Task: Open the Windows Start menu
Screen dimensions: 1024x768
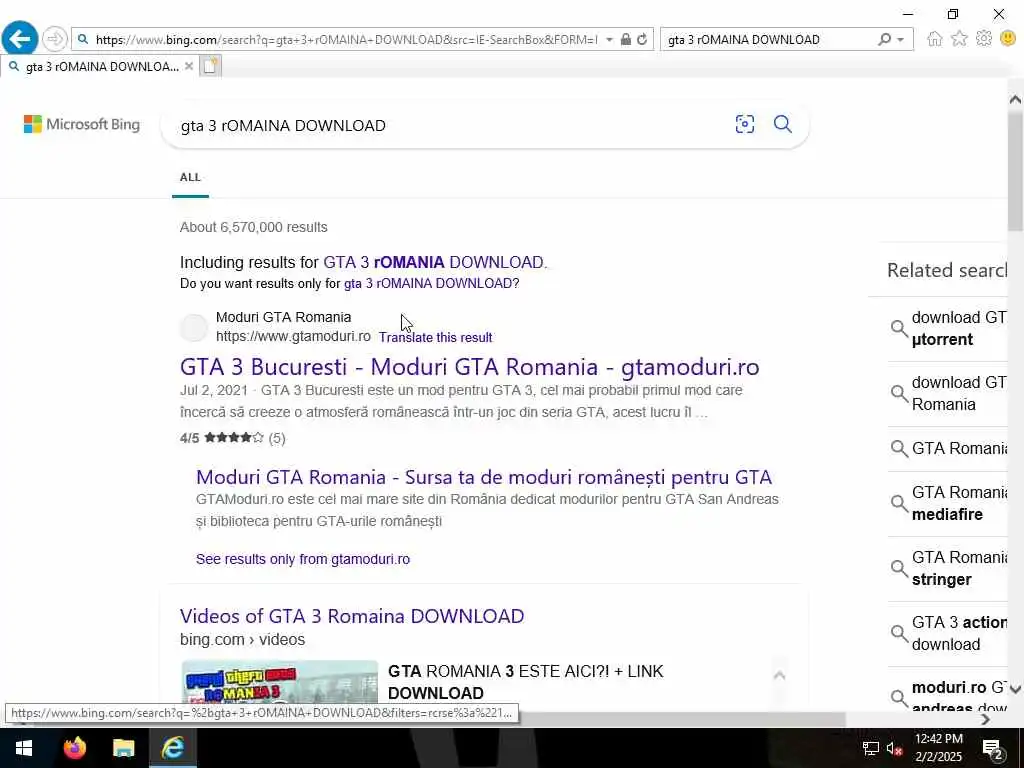Action: click(x=24, y=748)
